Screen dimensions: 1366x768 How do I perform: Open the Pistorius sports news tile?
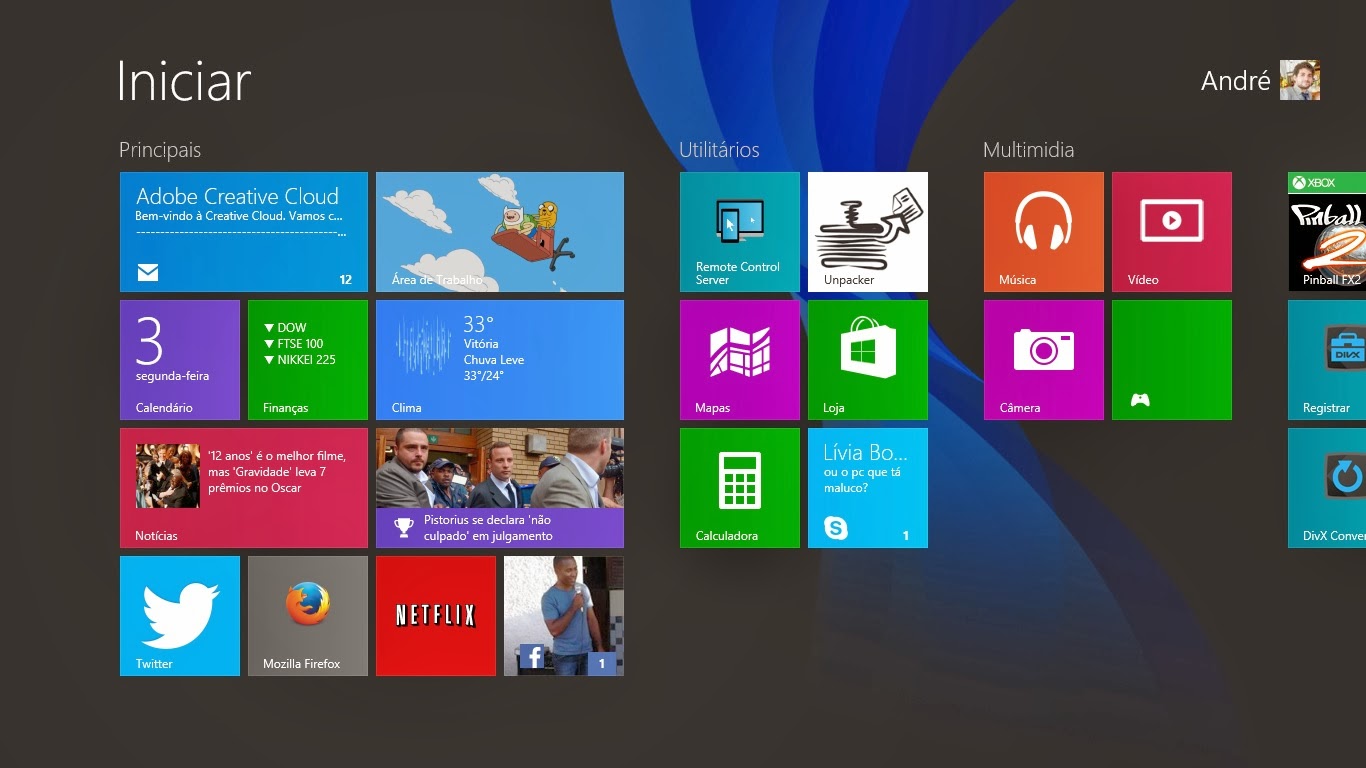click(500, 488)
